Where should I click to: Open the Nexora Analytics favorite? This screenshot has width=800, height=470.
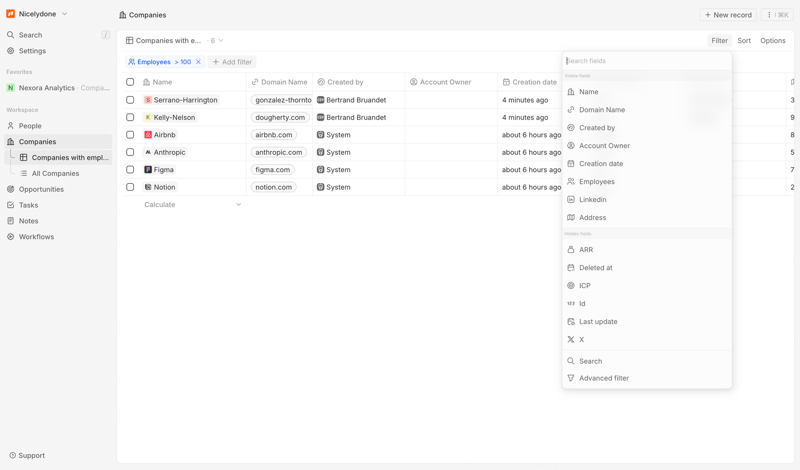point(58,88)
